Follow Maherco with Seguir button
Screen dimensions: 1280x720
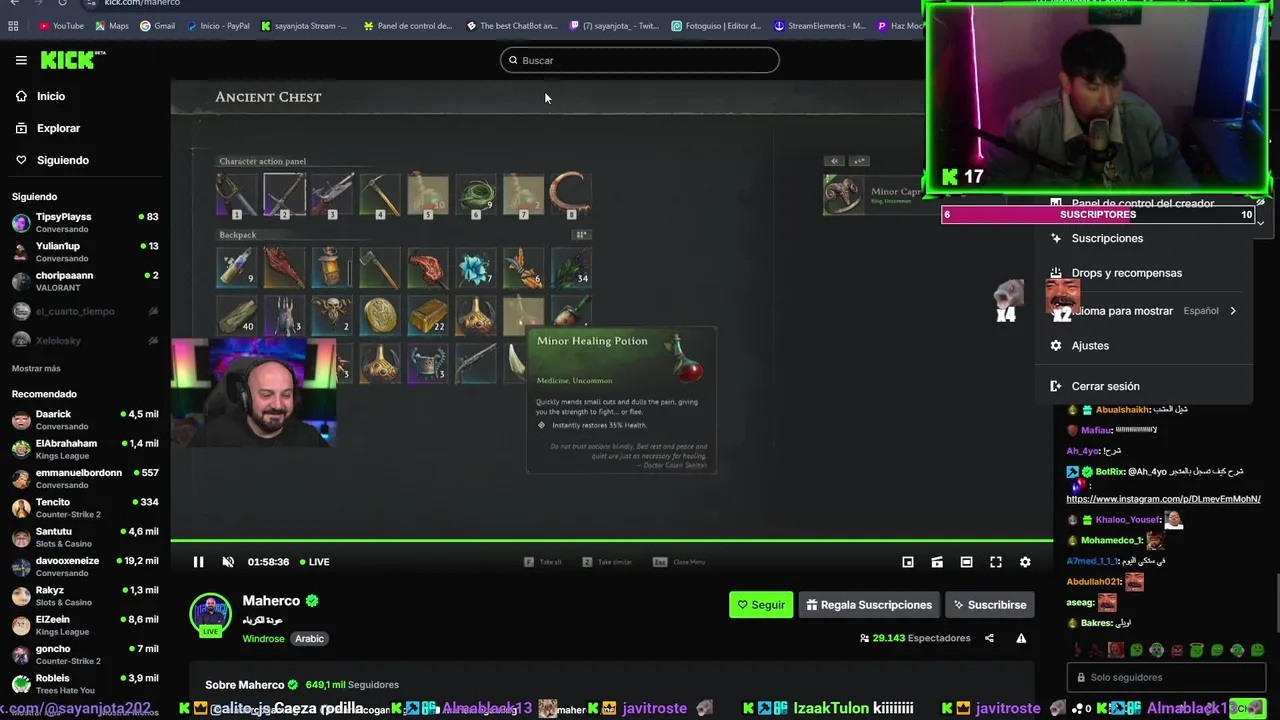point(761,605)
